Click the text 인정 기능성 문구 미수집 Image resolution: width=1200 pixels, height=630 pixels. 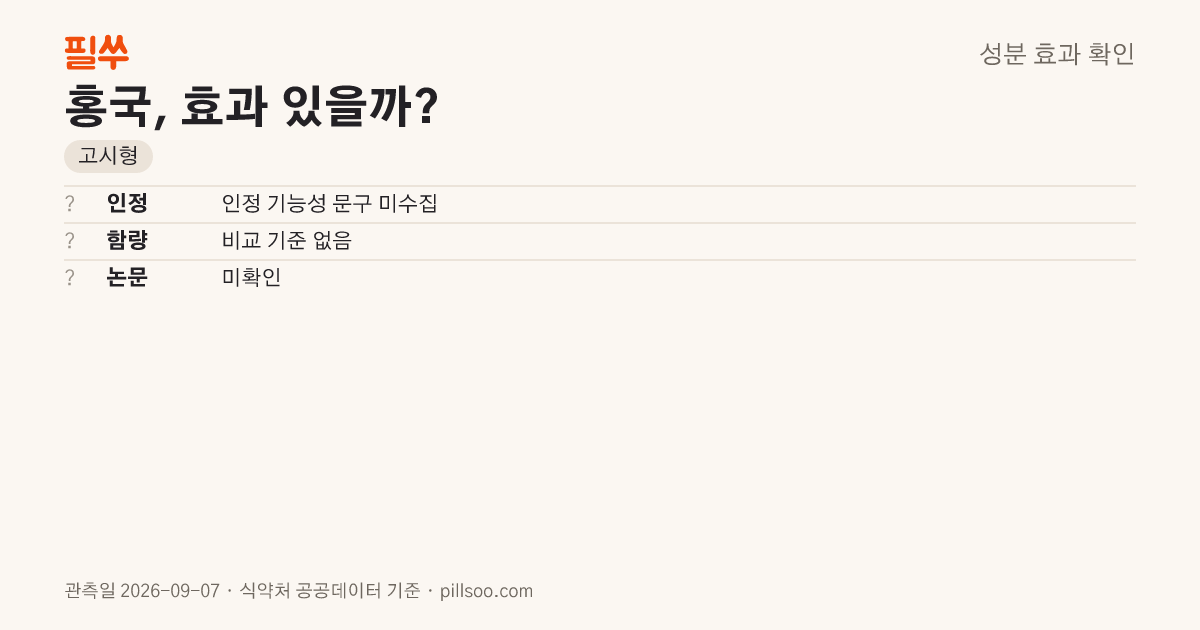(x=330, y=204)
